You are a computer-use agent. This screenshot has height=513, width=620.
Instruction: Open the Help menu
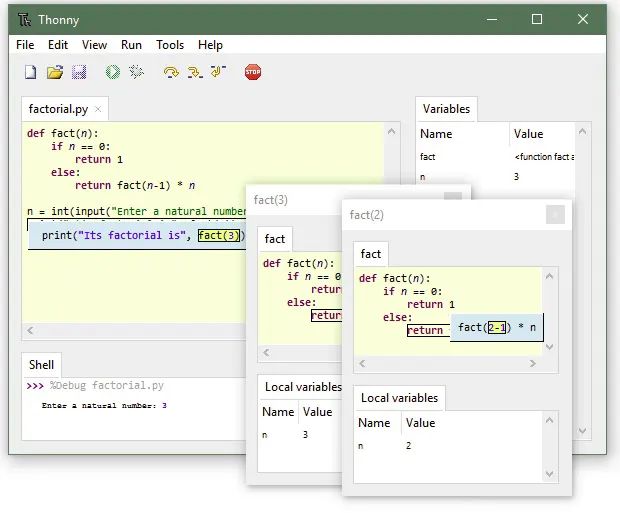pyautogui.click(x=210, y=45)
